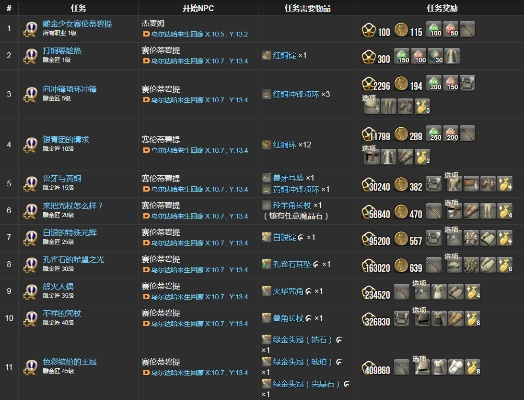Click the orange map marker in row 1
This screenshot has width=524, height=400.
(146, 34)
